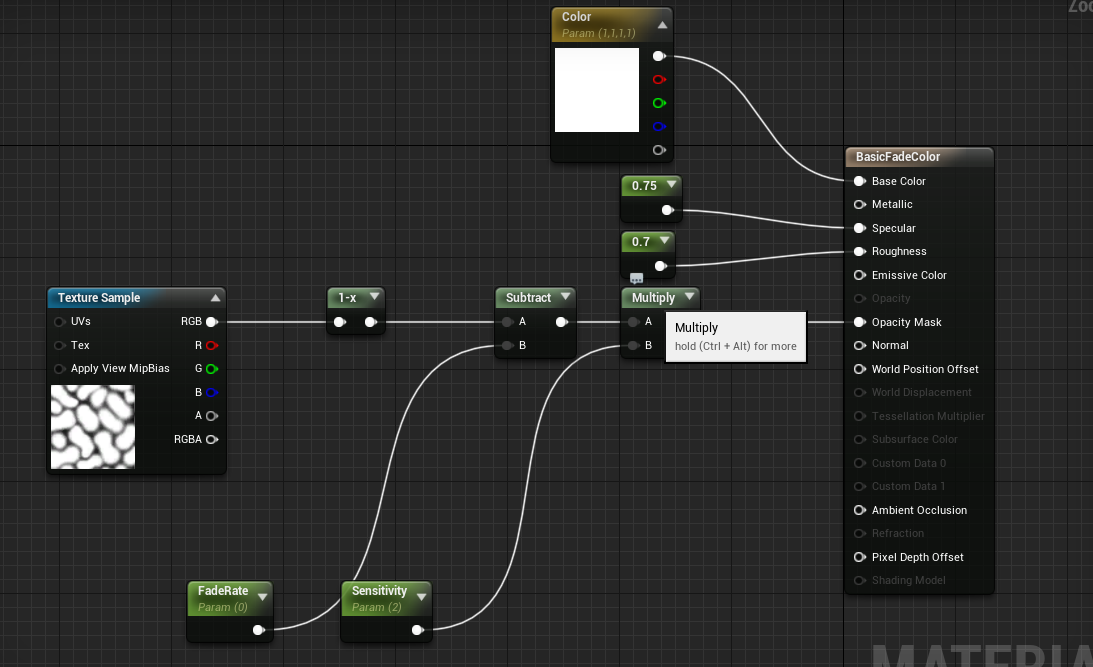Screen dimensions: 1093x667
Task: Click the Color node's green channel pin
Action: (x=659, y=103)
